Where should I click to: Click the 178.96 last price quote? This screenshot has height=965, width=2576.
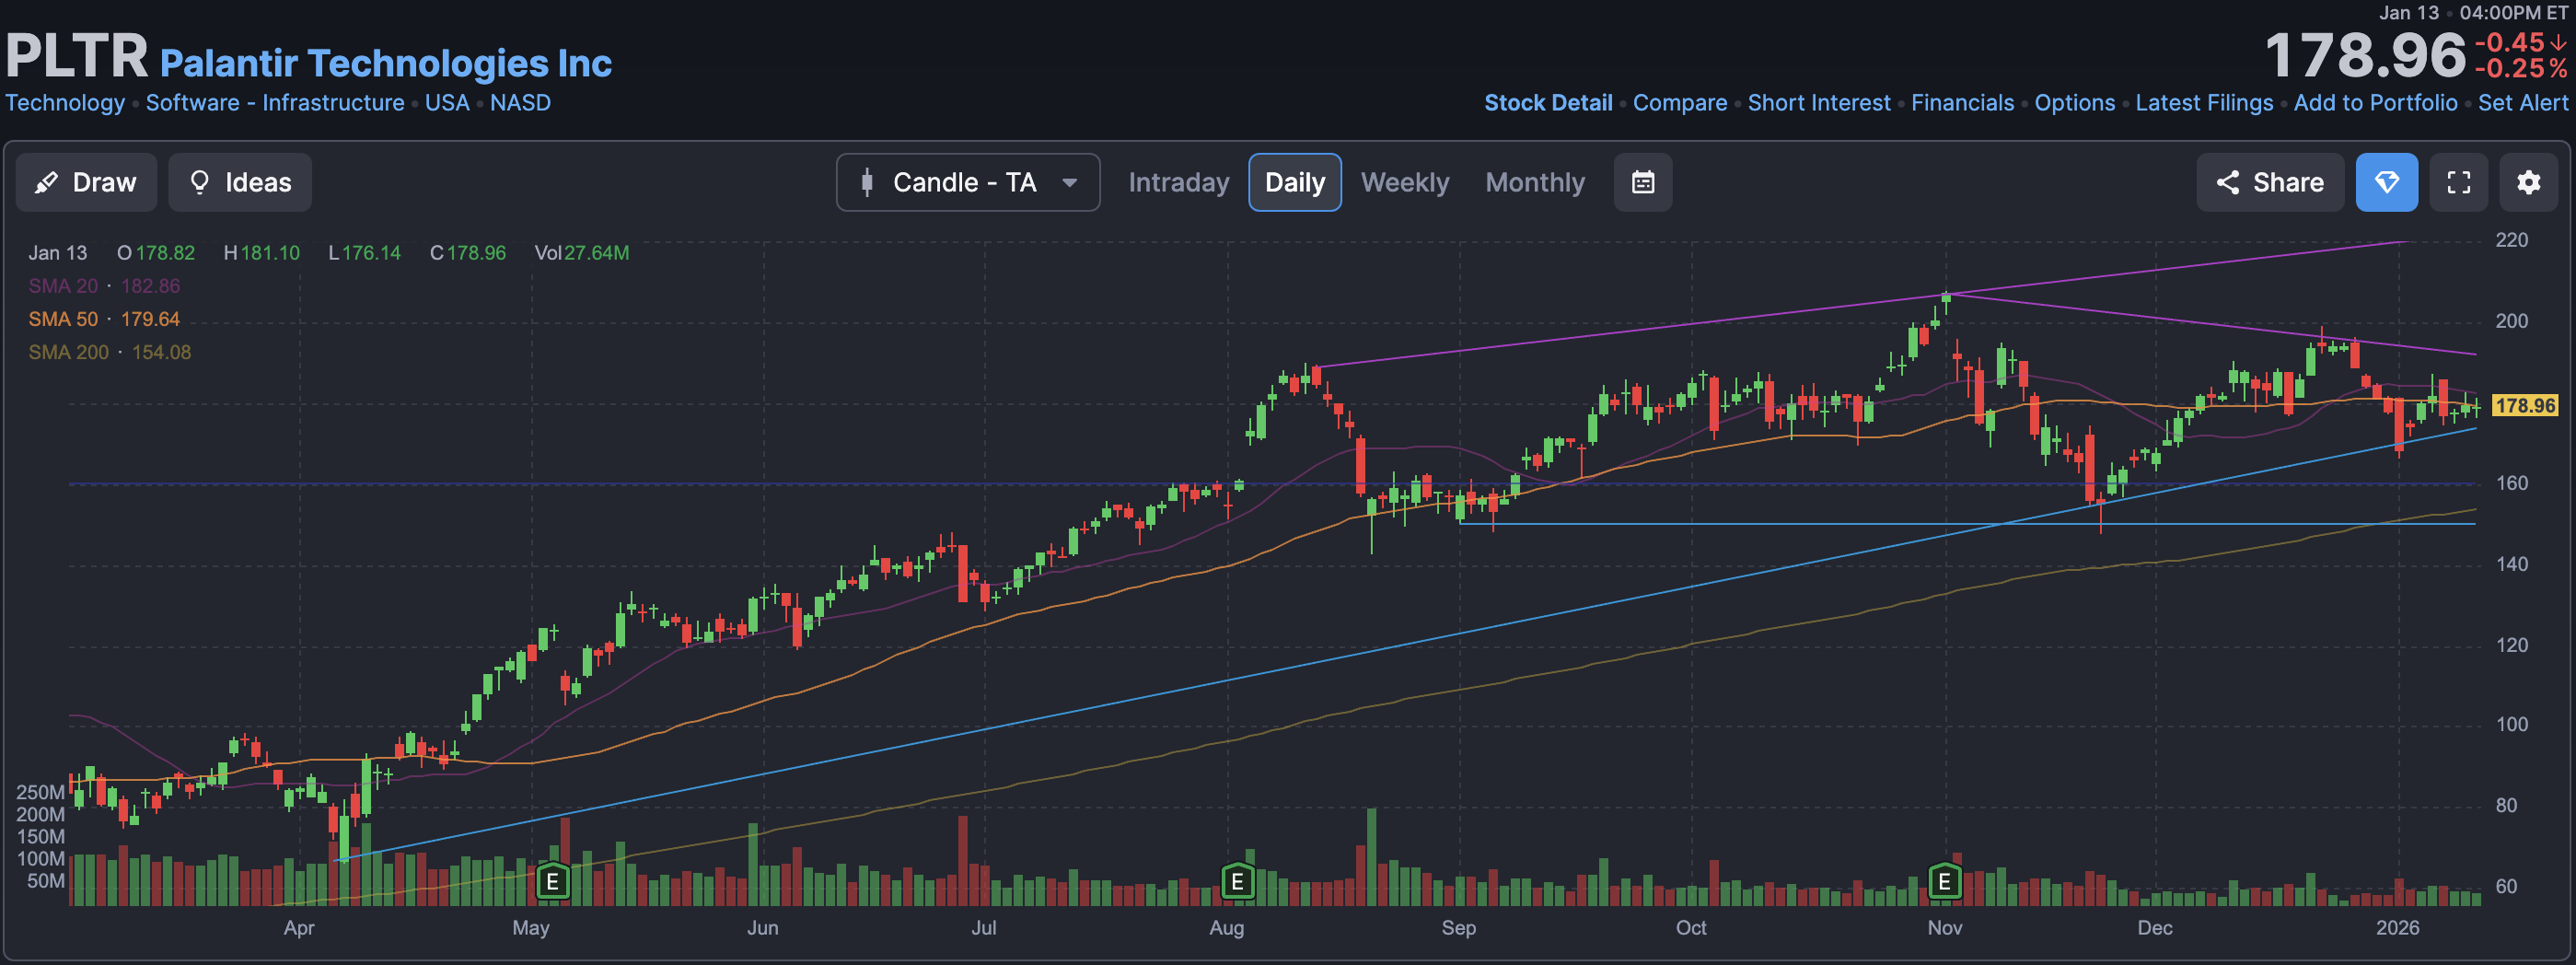click(x=2365, y=55)
